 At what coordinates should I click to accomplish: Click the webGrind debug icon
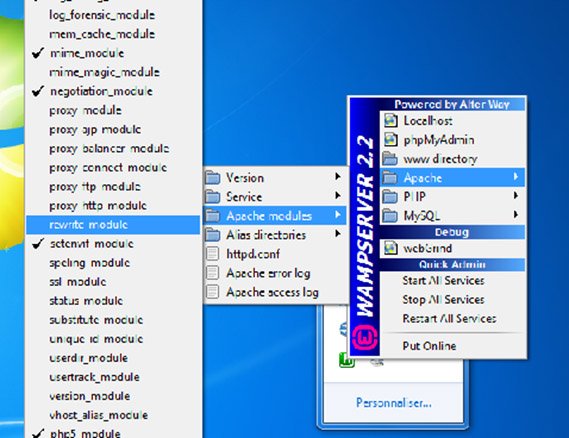(391, 248)
